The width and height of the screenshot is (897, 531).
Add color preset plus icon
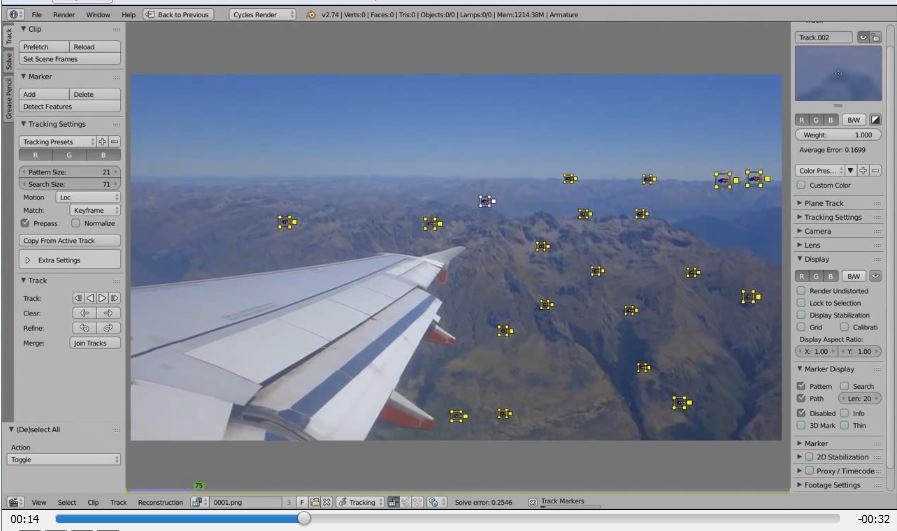[x=863, y=171]
